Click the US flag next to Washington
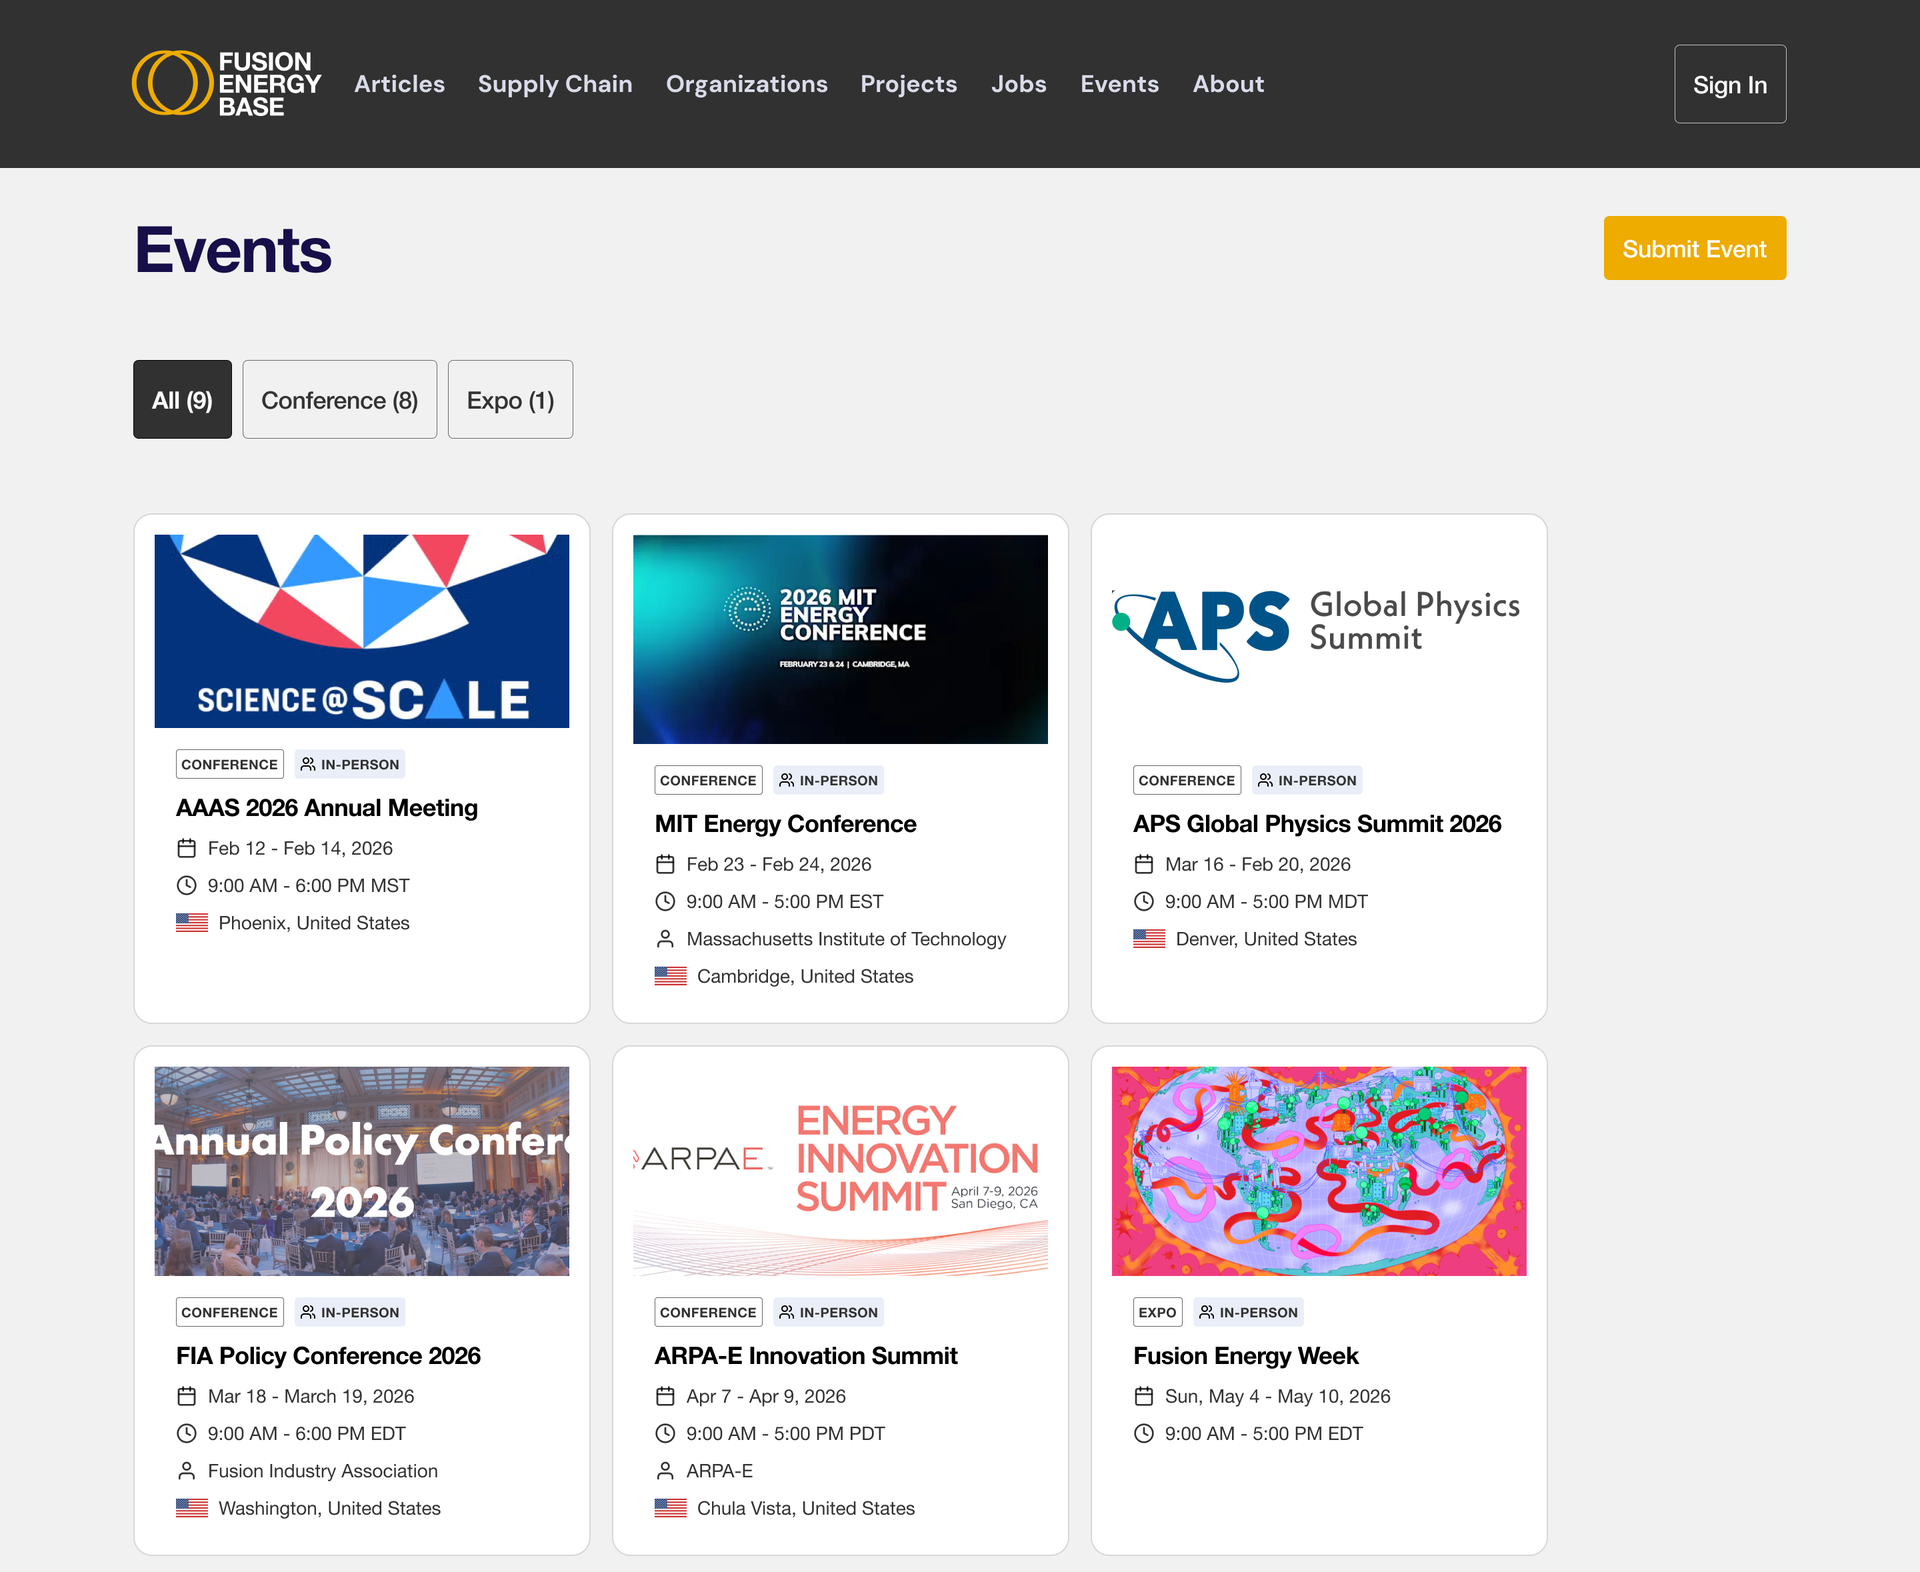Image resolution: width=1920 pixels, height=1572 pixels. 192,1508
